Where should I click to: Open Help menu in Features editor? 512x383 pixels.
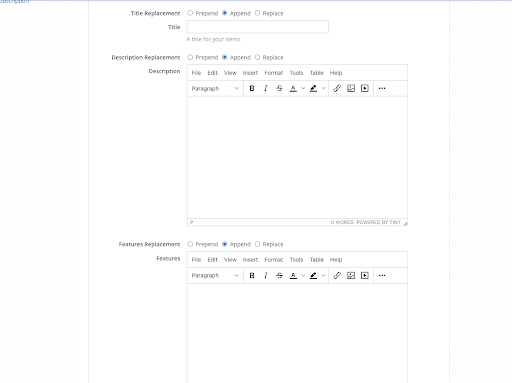[x=336, y=260]
